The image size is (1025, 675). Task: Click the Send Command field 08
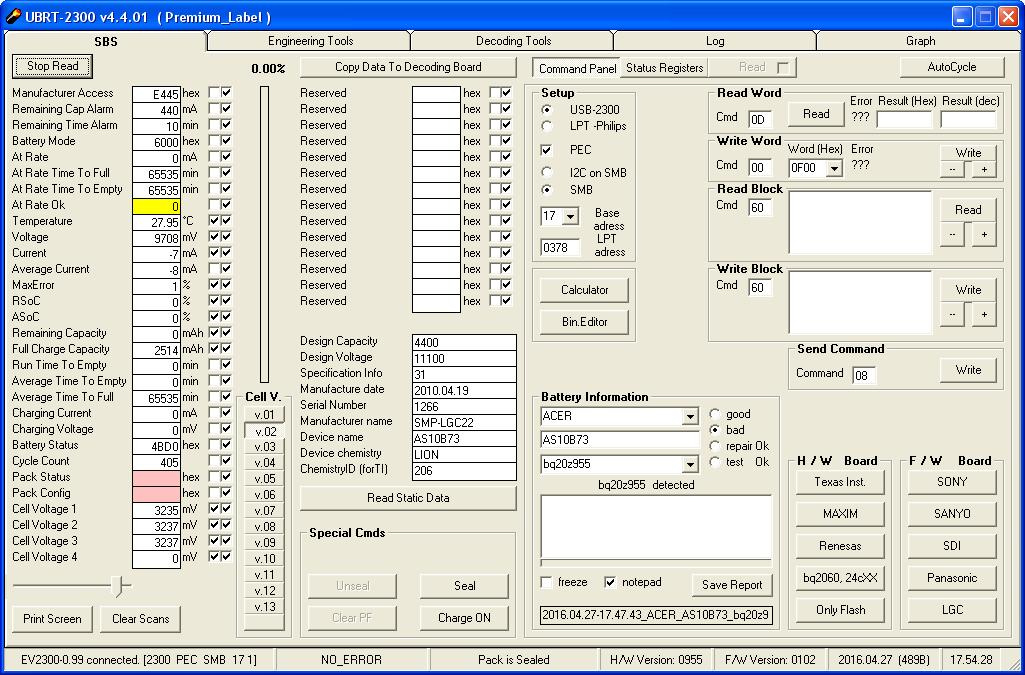point(864,375)
